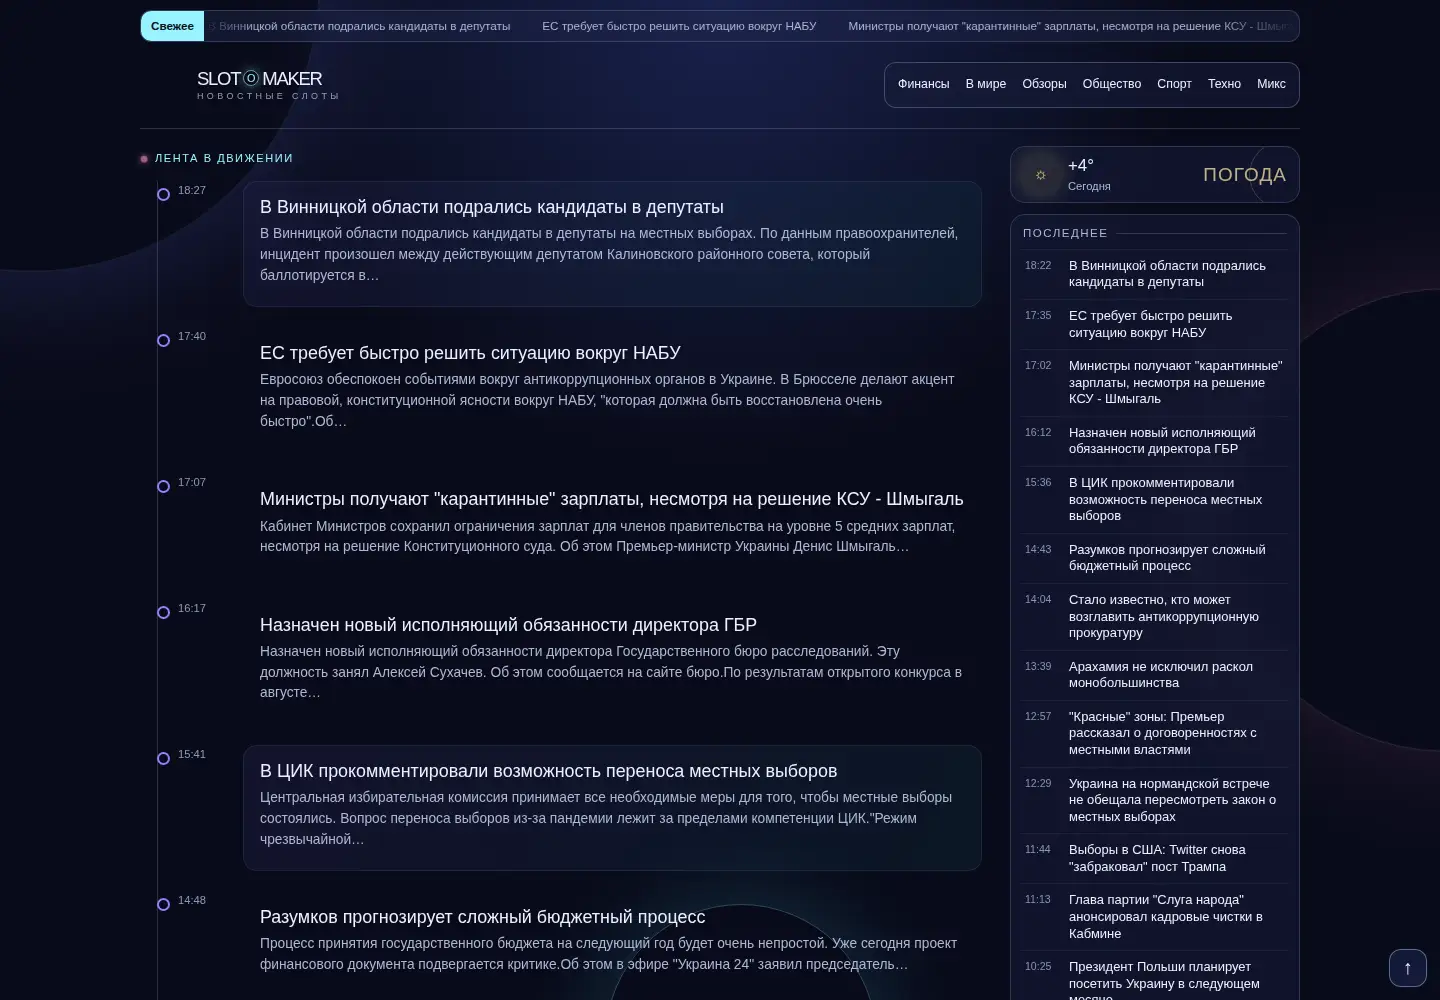Open headline ЕС требует решить ситуацию НАБУ

(470, 353)
